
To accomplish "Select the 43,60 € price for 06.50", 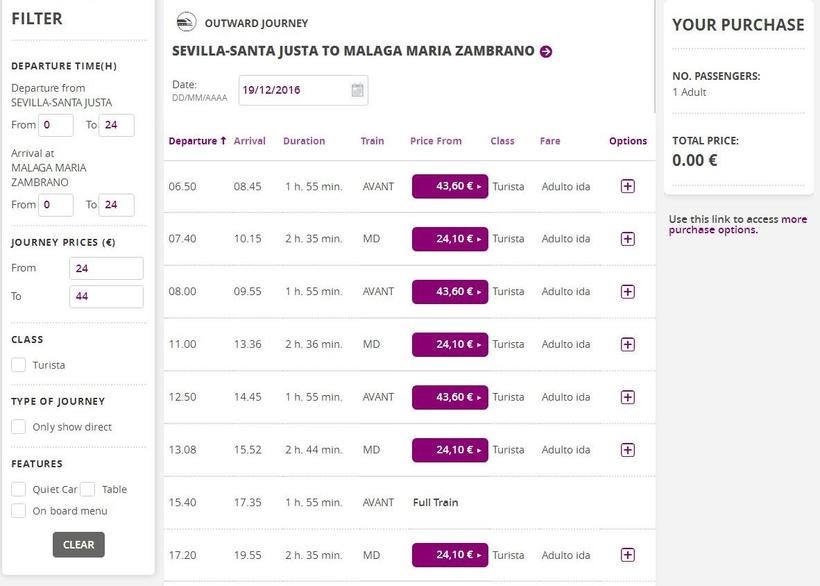I will [450, 186].
